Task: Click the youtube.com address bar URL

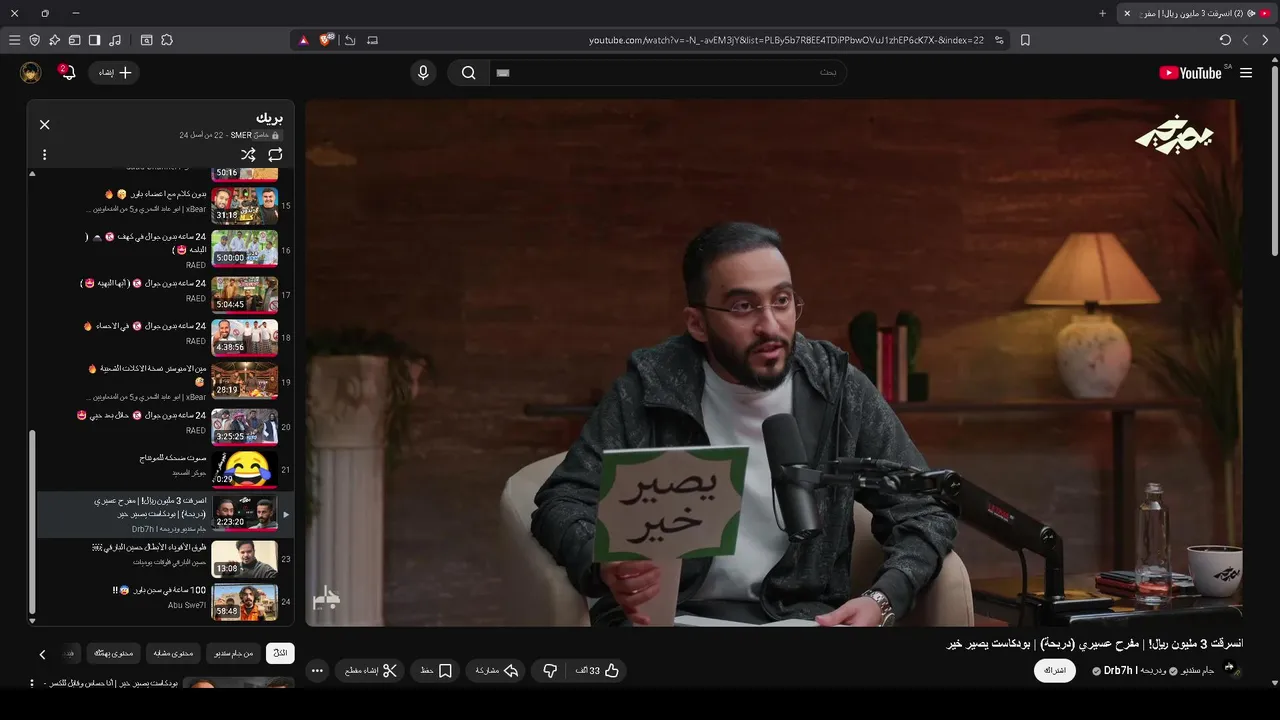Action: [786, 40]
